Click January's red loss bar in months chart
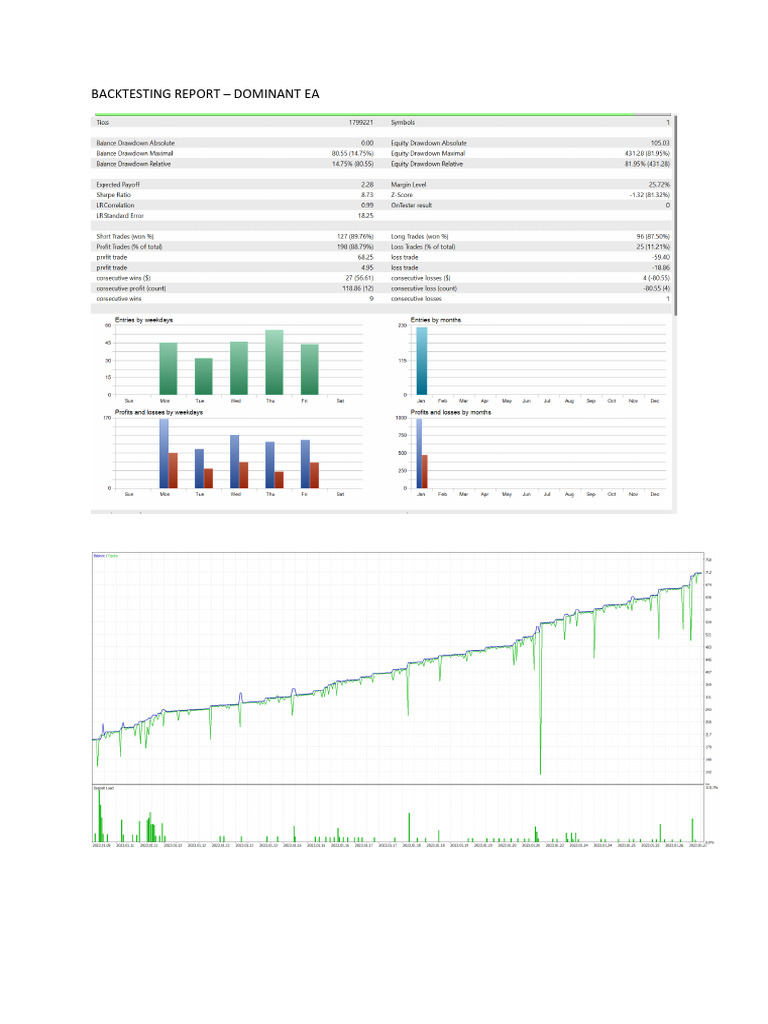Viewport: 768px width, 1024px height. coord(425,472)
